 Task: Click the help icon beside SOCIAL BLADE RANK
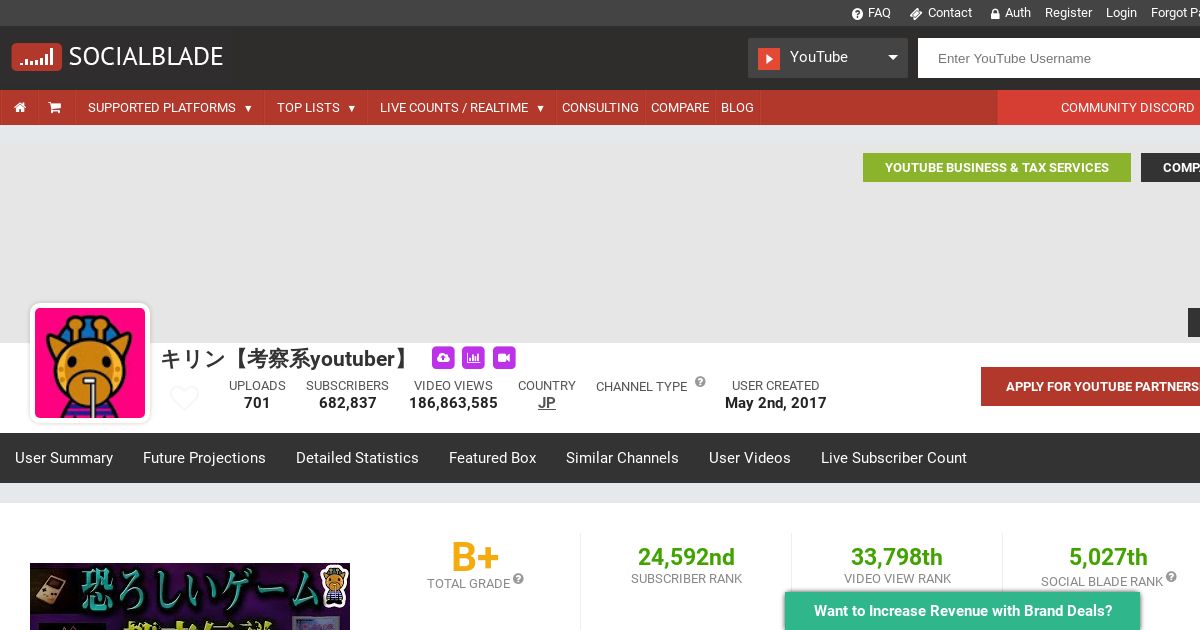point(1171,577)
